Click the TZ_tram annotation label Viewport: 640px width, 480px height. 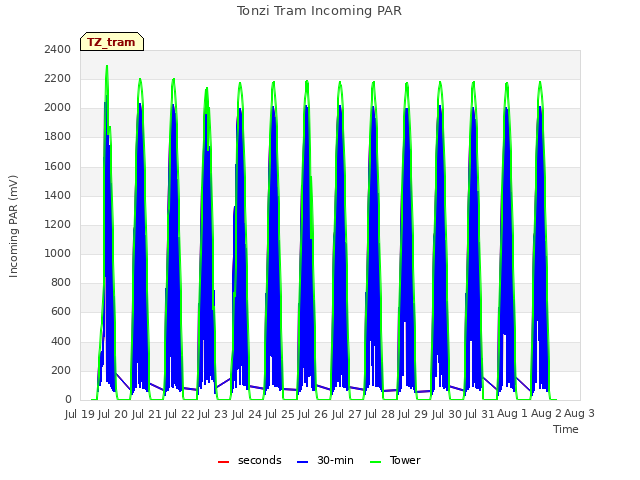pos(112,42)
